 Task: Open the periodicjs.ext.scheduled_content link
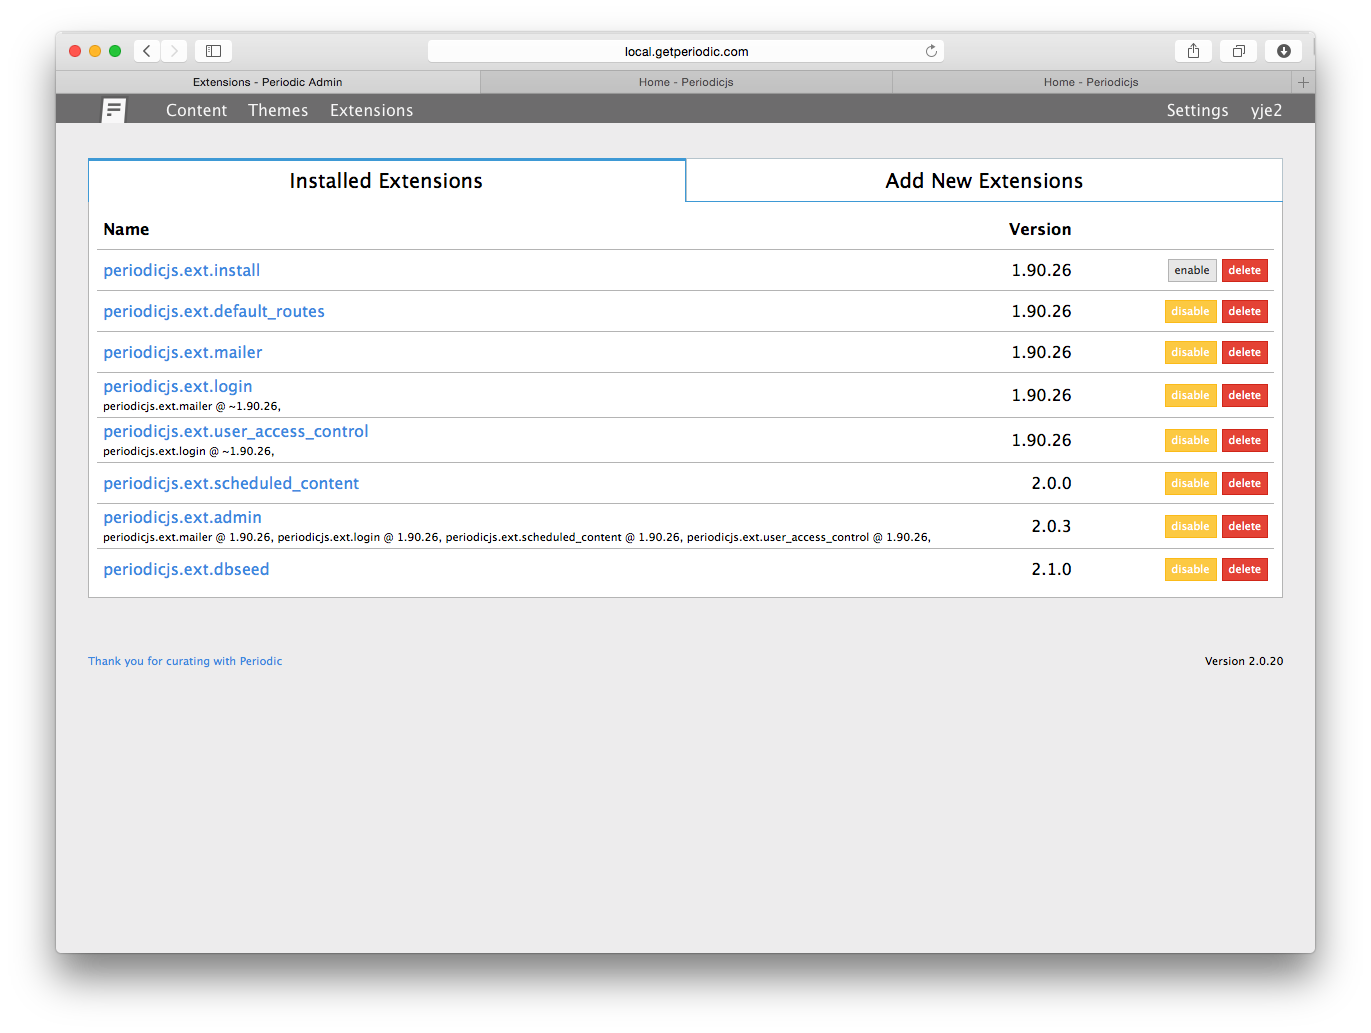(231, 483)
